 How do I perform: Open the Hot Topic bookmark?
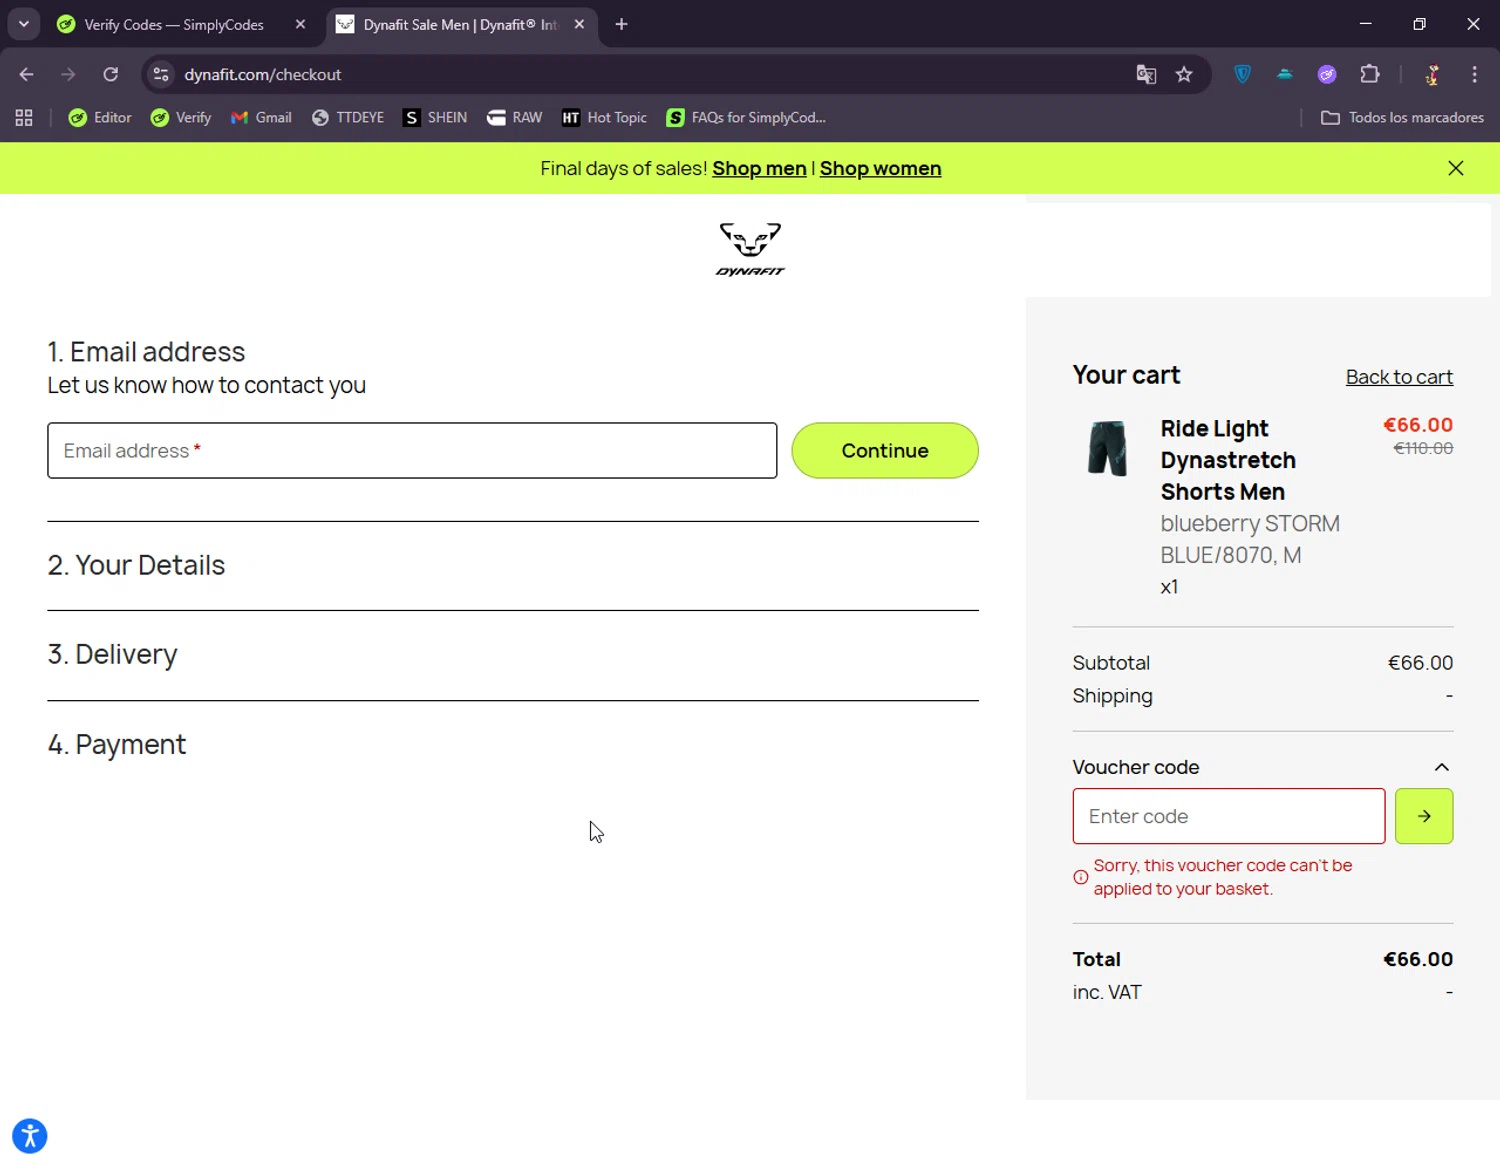[604, 118]
